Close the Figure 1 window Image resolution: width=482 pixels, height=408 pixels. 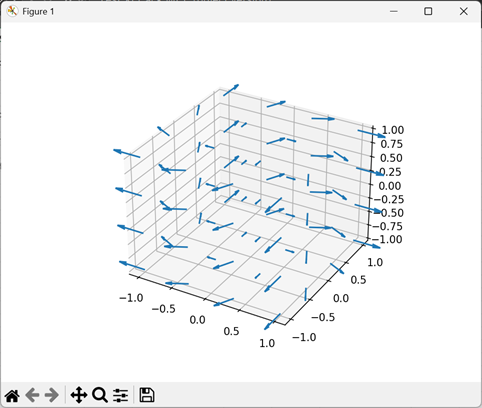463,11
